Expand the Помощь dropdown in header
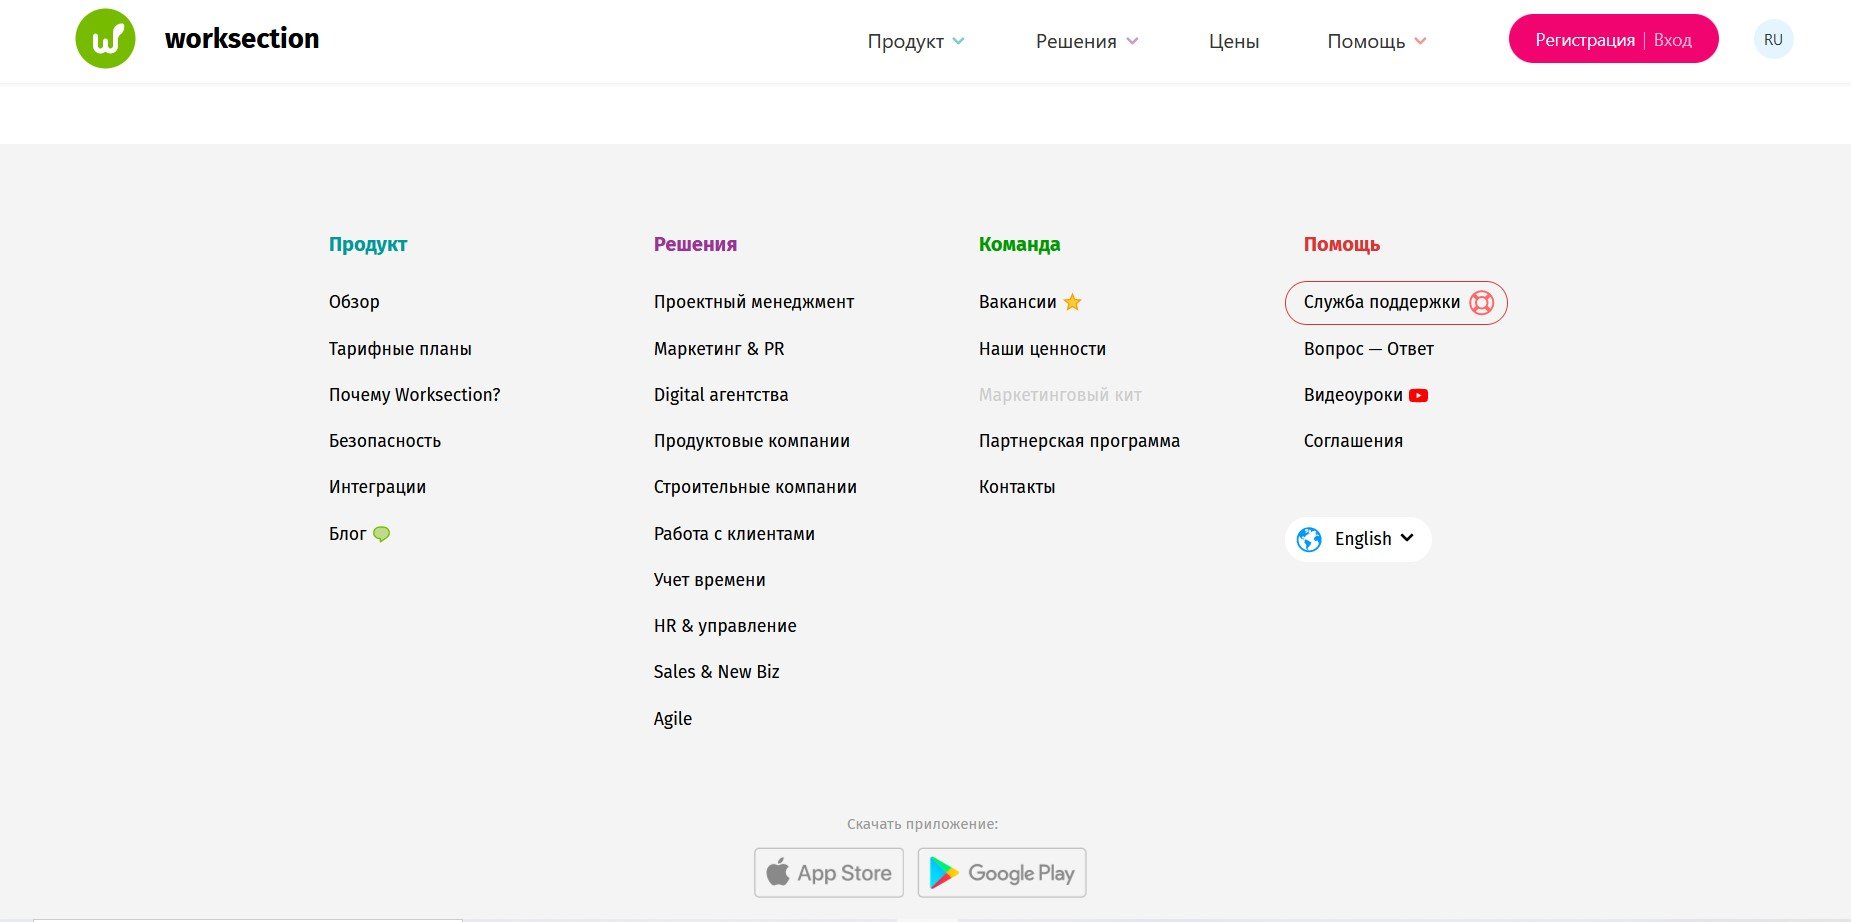 coord(1376,41)
